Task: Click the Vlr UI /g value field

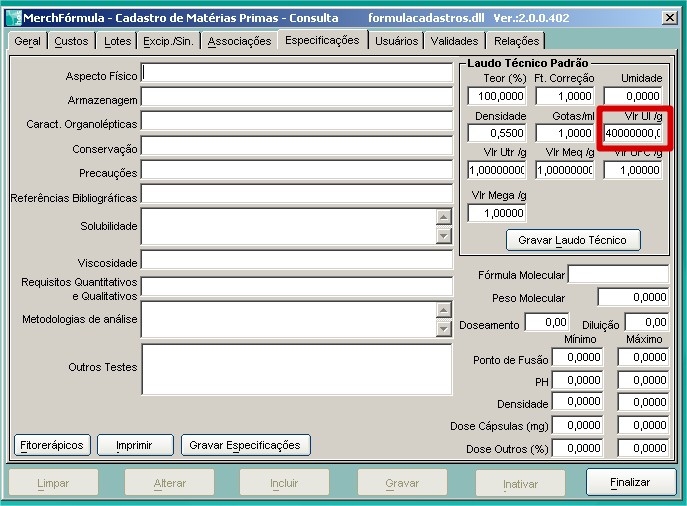Action: click(632, 133)
